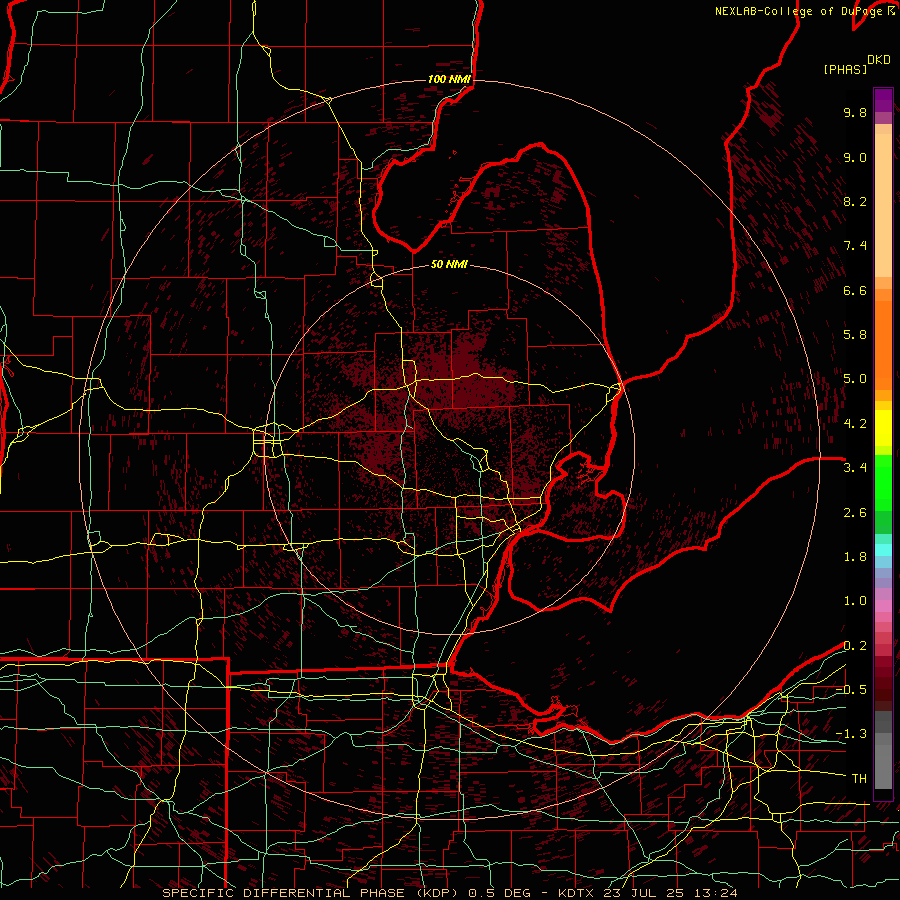This screenshot has height=900, width=900.
Task: Pick the bright green band of the color scale
Action: pyautogui.click(x=883, y=482)
